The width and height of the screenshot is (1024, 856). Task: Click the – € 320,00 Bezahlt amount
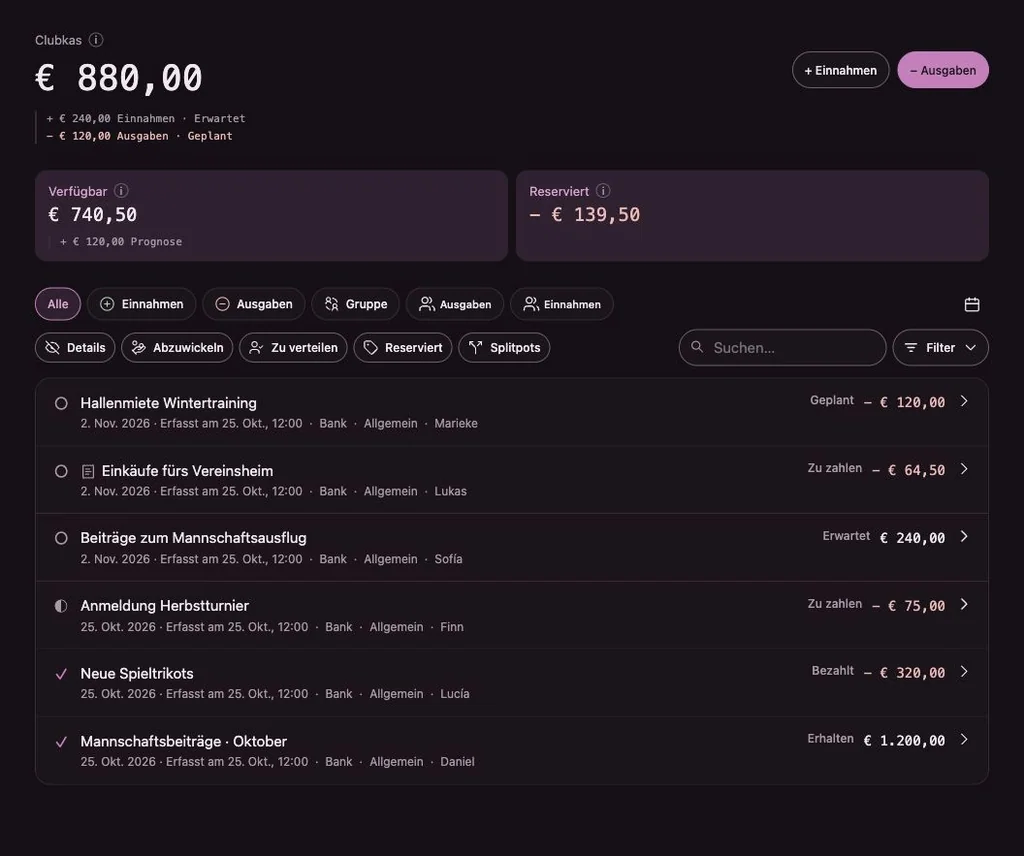pyautogui.click(x=904, y=673)
